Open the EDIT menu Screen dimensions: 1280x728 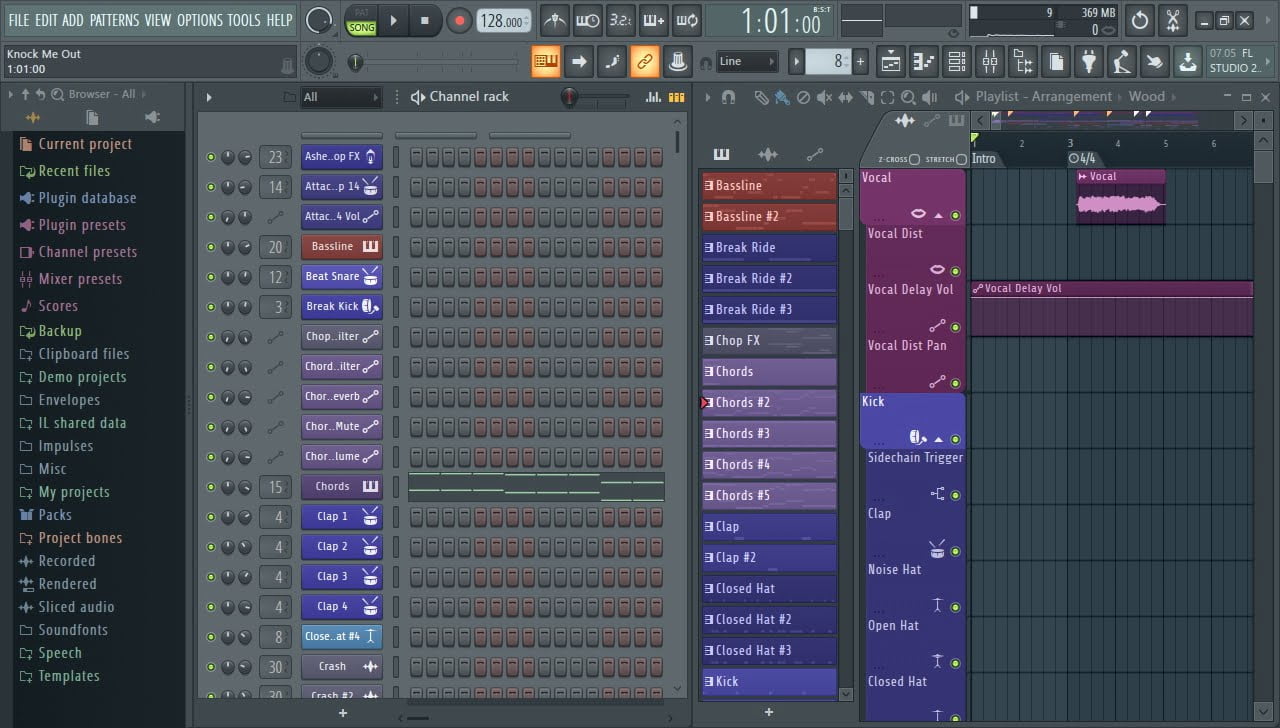point(46,20)
